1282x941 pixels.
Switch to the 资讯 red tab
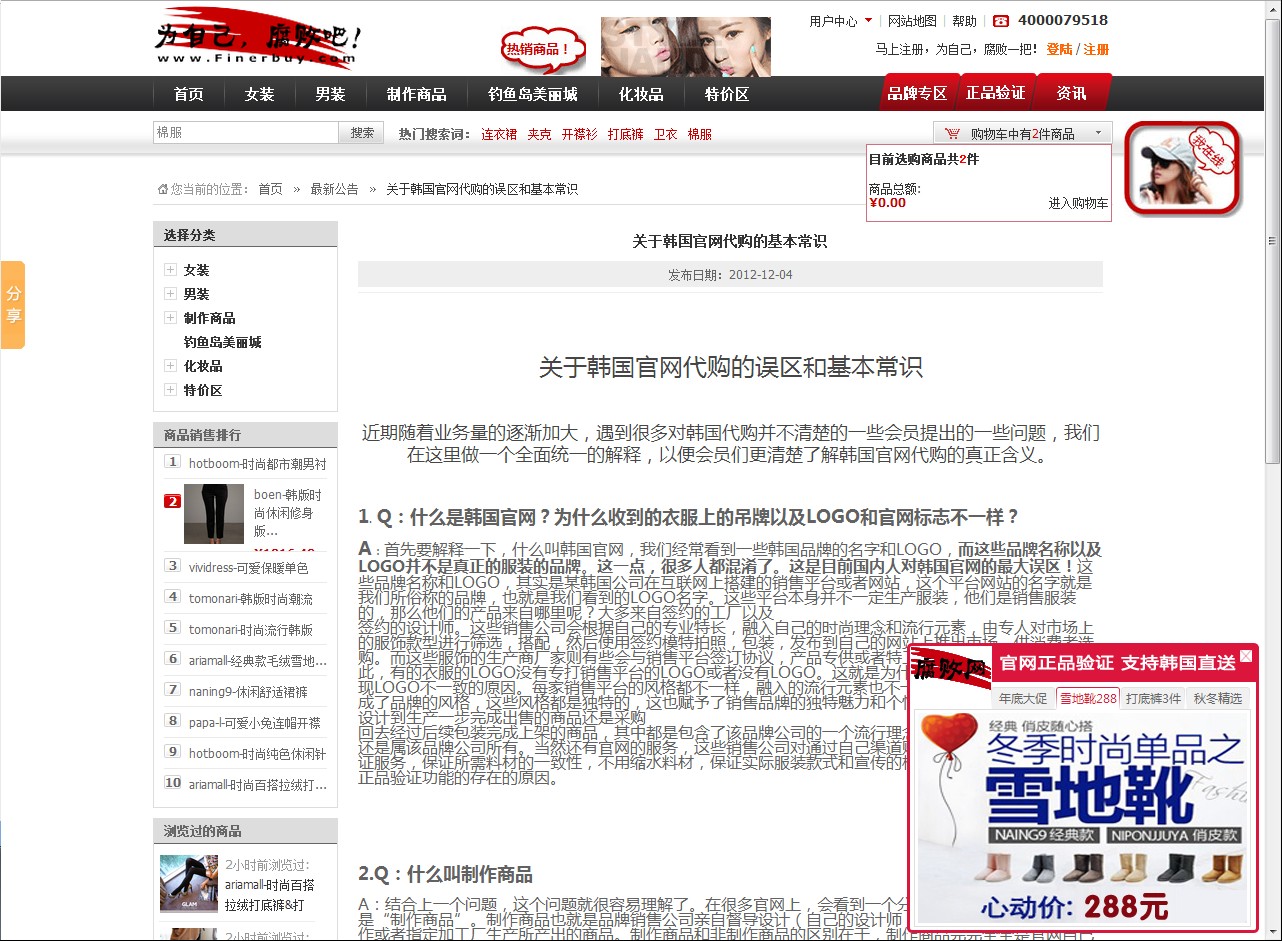1071,93
